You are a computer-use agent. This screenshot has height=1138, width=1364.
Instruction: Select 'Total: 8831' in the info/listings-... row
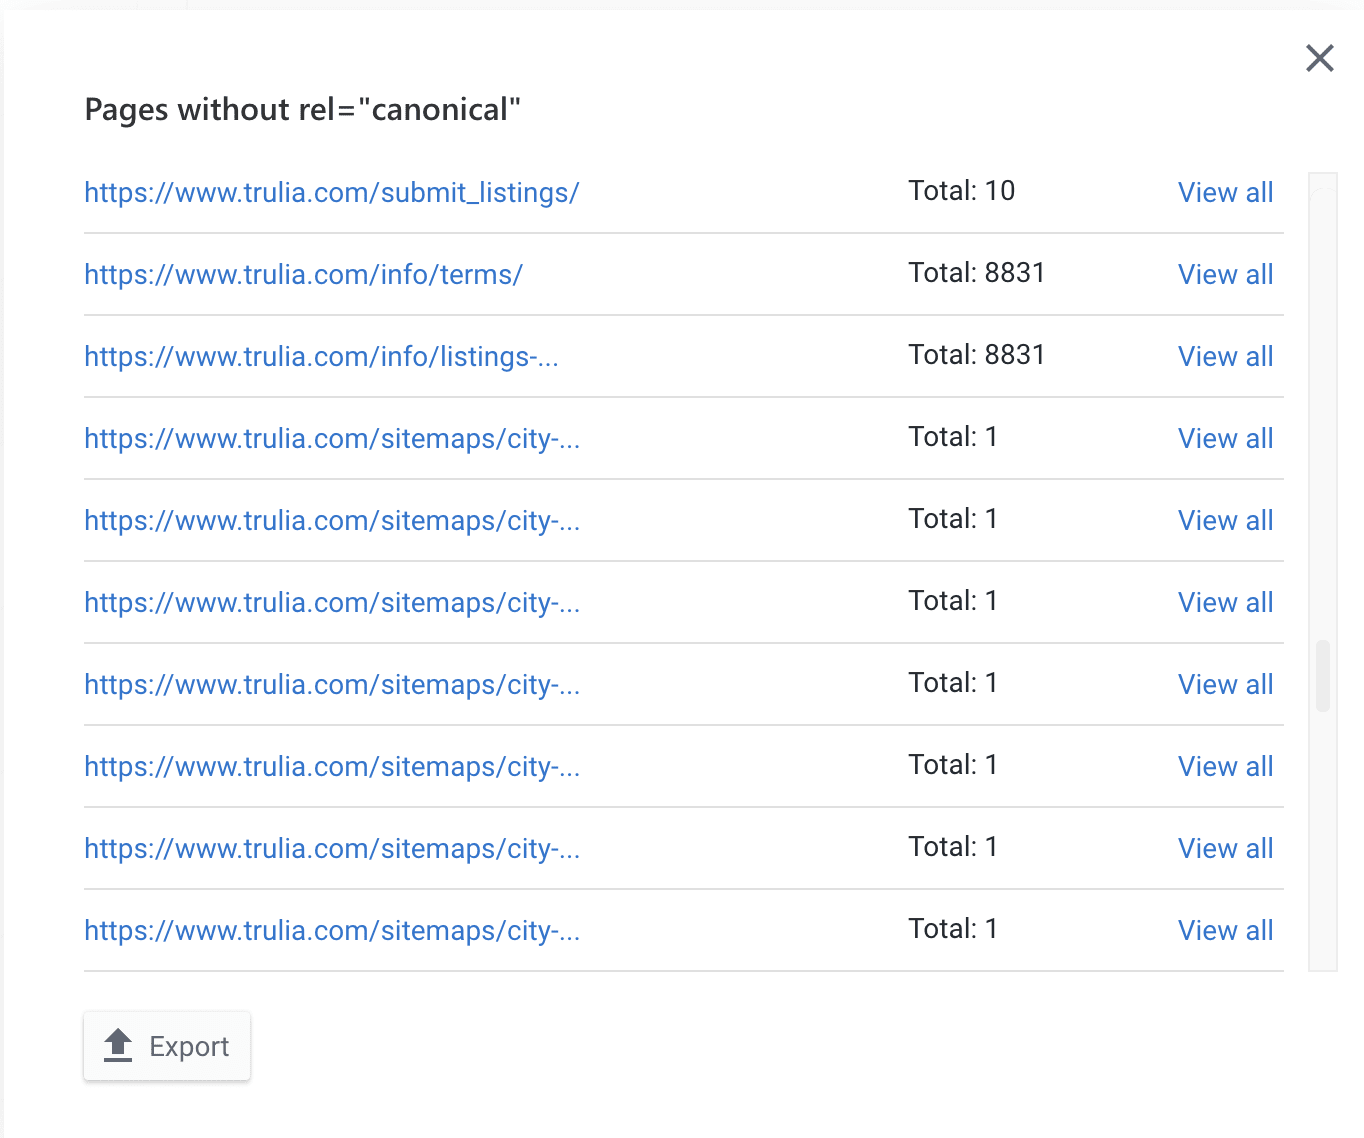tap(976, 354)
